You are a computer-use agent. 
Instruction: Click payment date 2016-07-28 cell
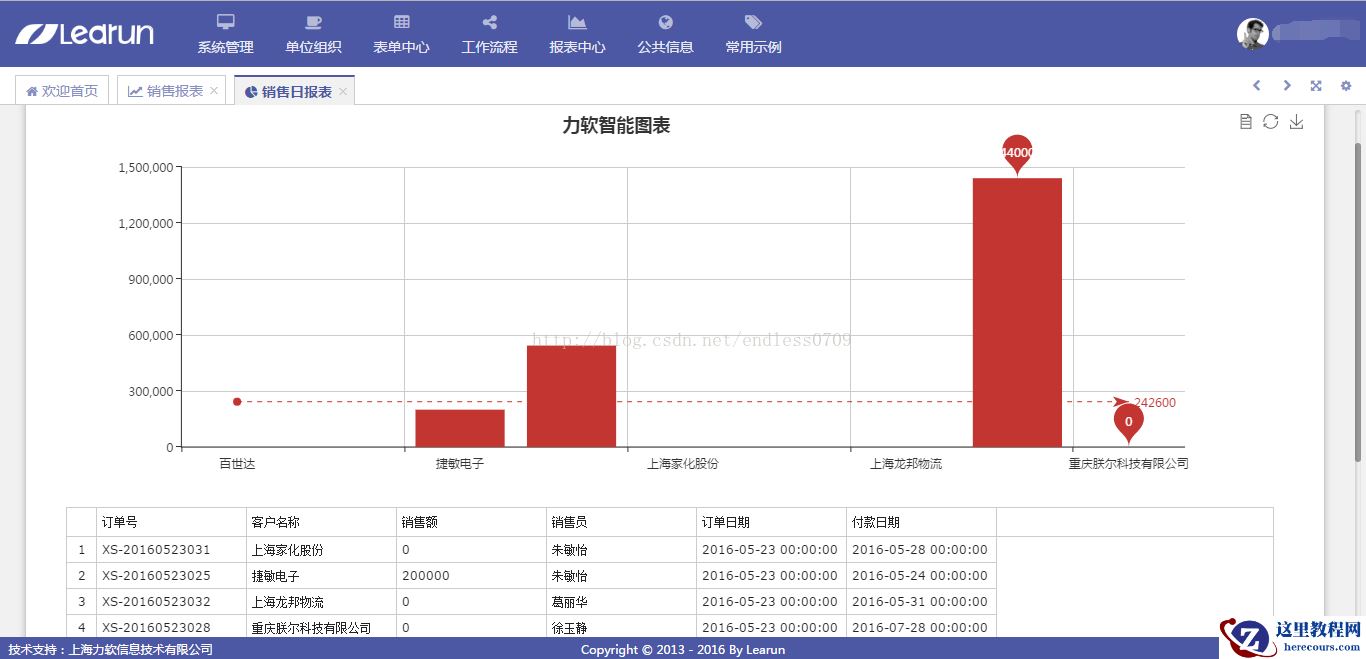tap(921, 628)
